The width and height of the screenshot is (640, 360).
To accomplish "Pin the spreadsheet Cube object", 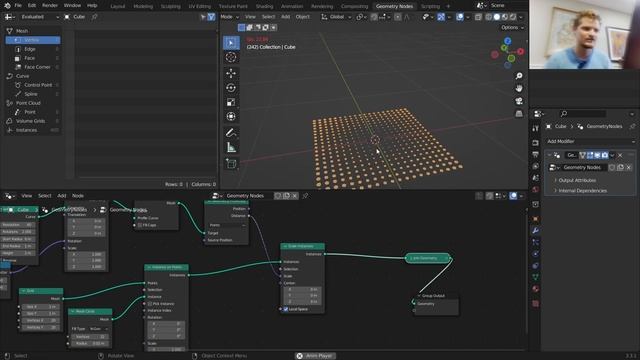I will click(x=95, y=17).
